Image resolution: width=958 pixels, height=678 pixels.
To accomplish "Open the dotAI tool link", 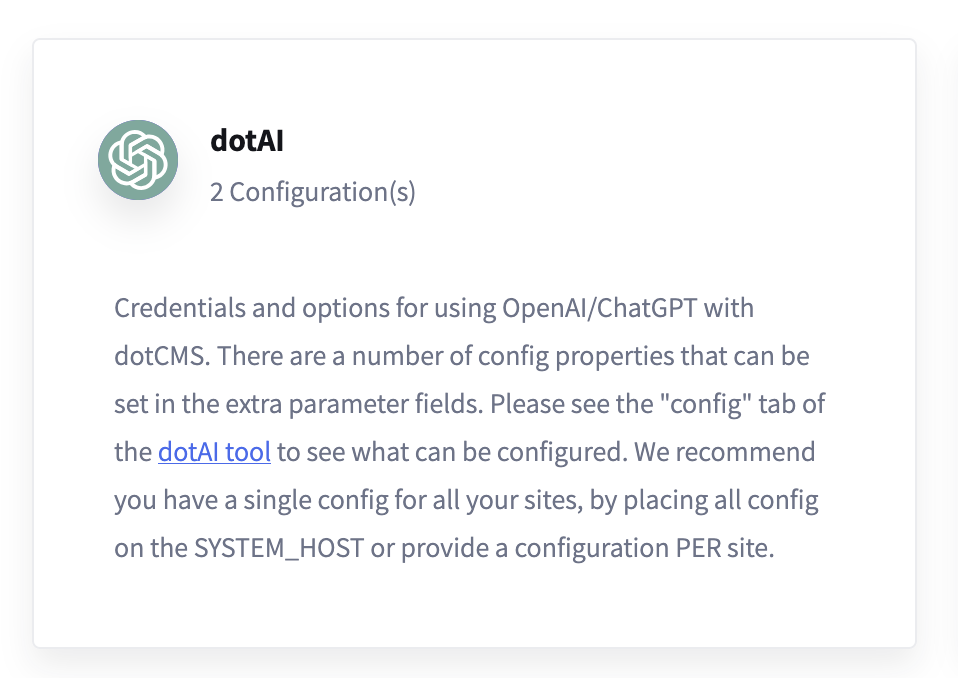I will point(214,452).
